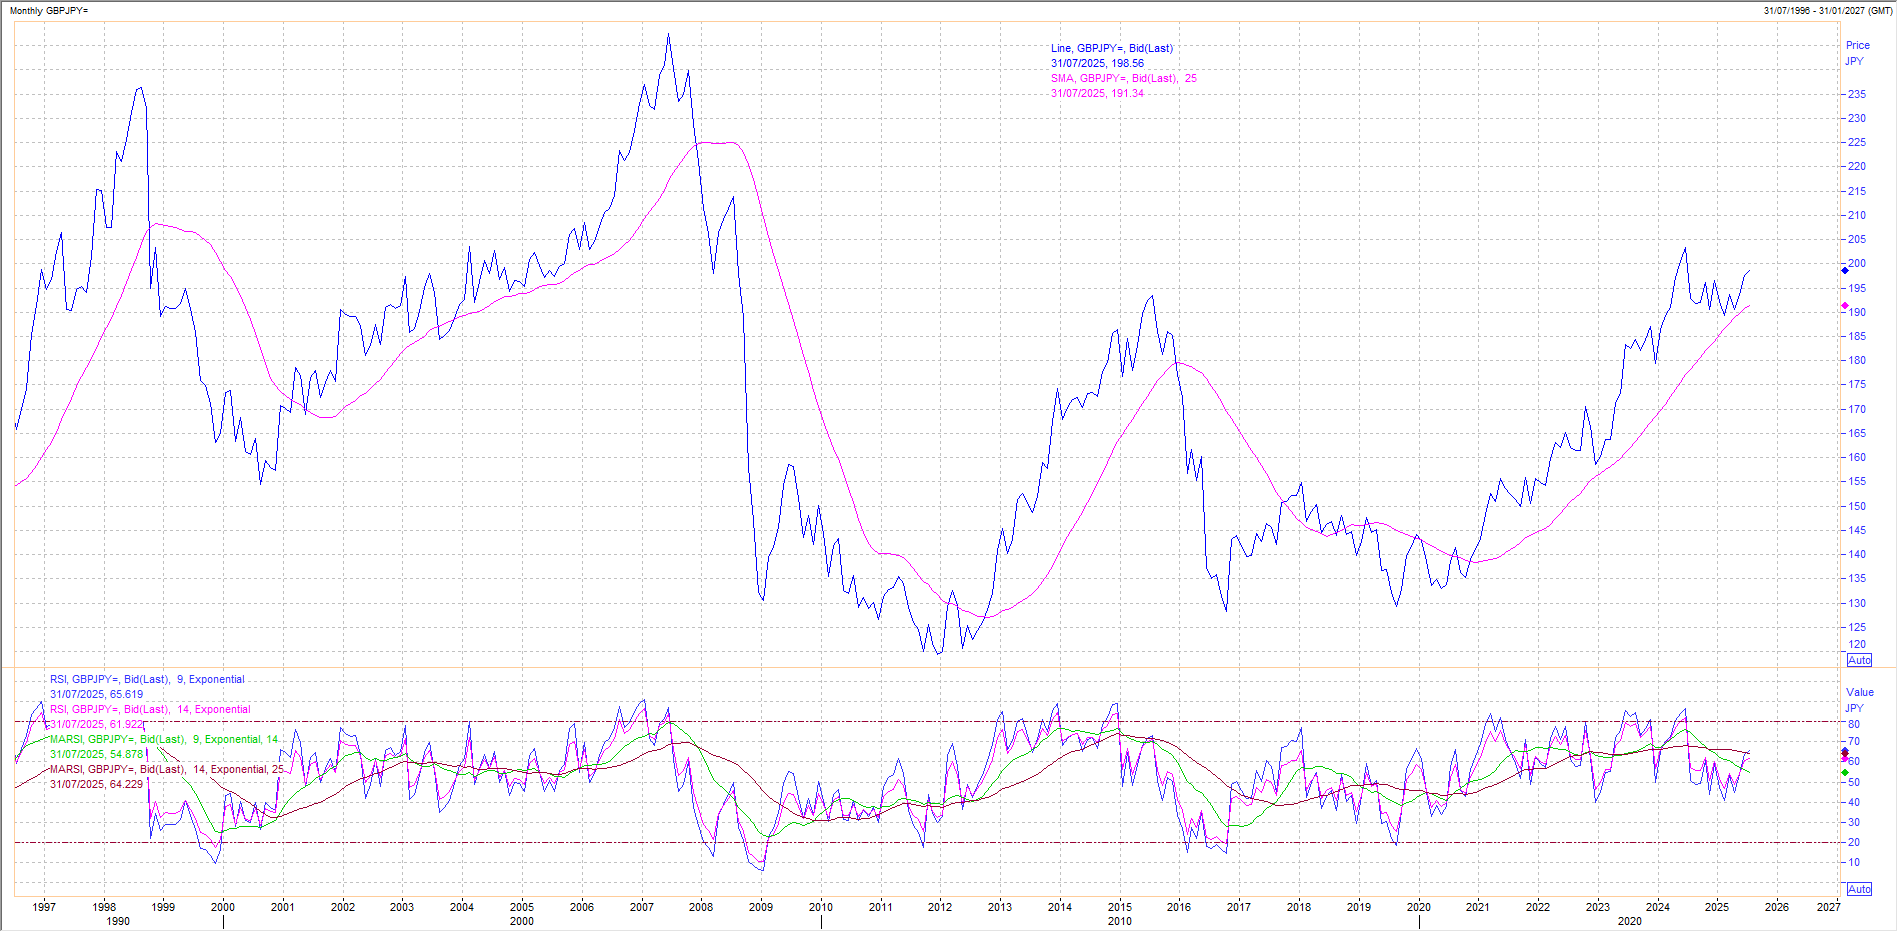Click the blue last-price diamond marker
The height and width of the screenshot is (932, 1898).
click(x=1845, y=270)
